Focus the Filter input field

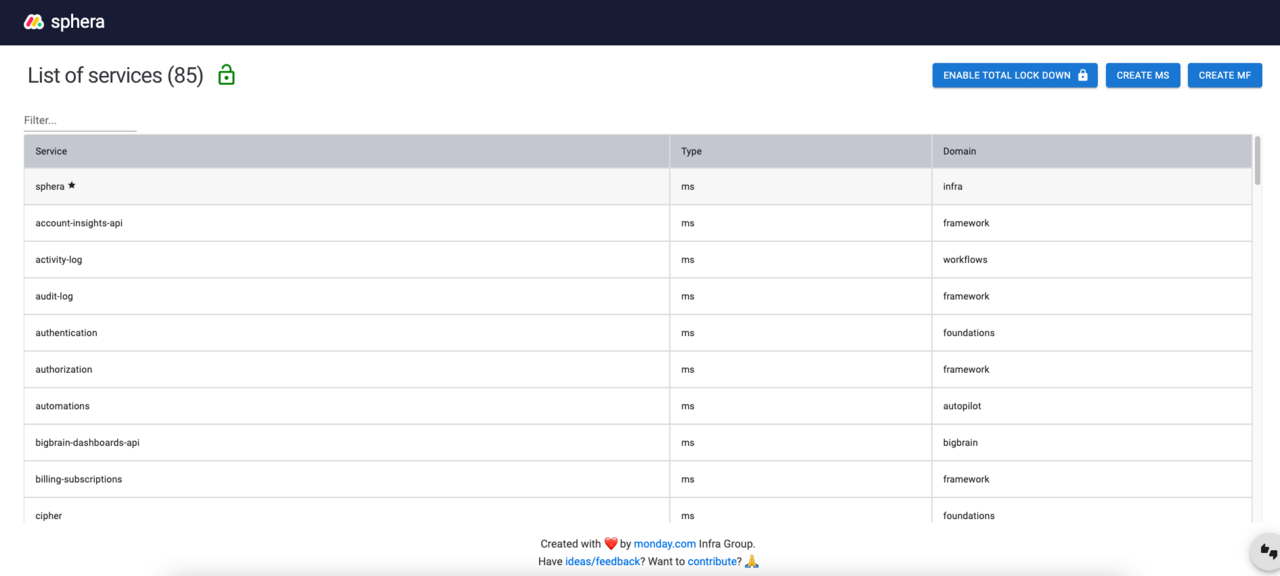(x=80, y=120)
